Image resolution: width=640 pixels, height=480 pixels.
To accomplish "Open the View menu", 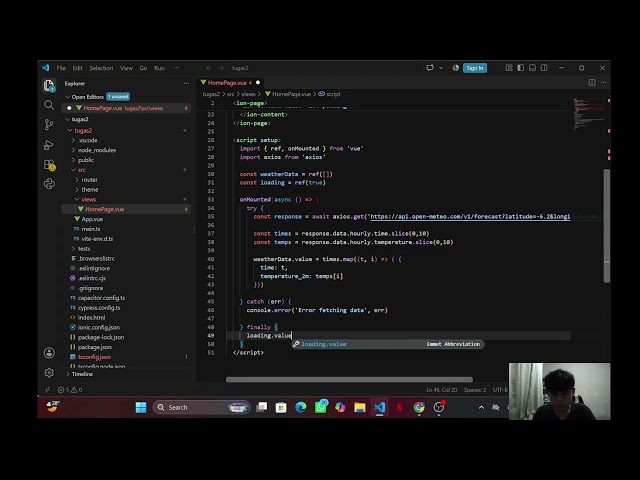I will 126,68.
